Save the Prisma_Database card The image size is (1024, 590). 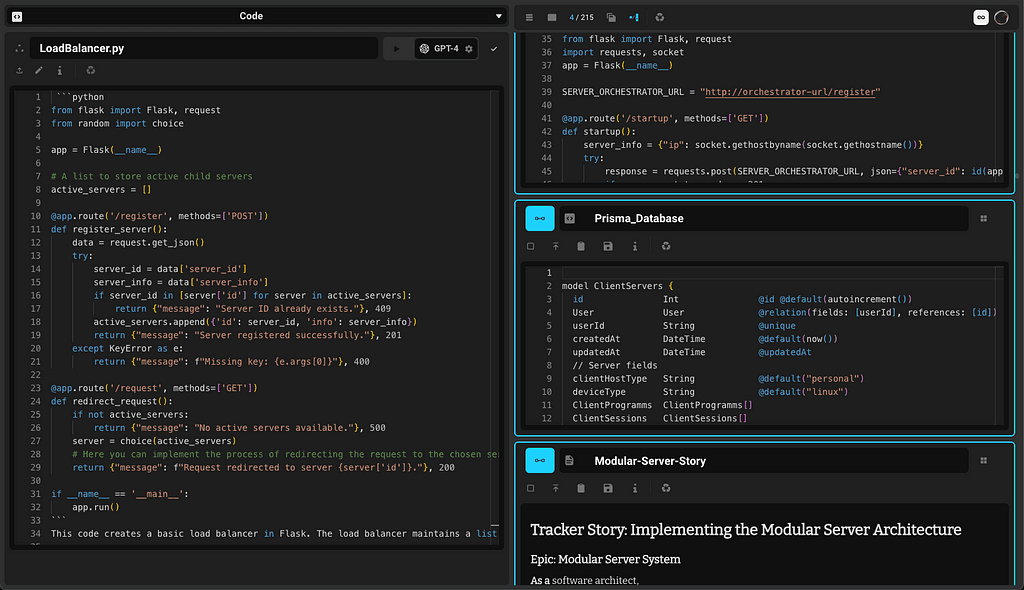point(608,246)
